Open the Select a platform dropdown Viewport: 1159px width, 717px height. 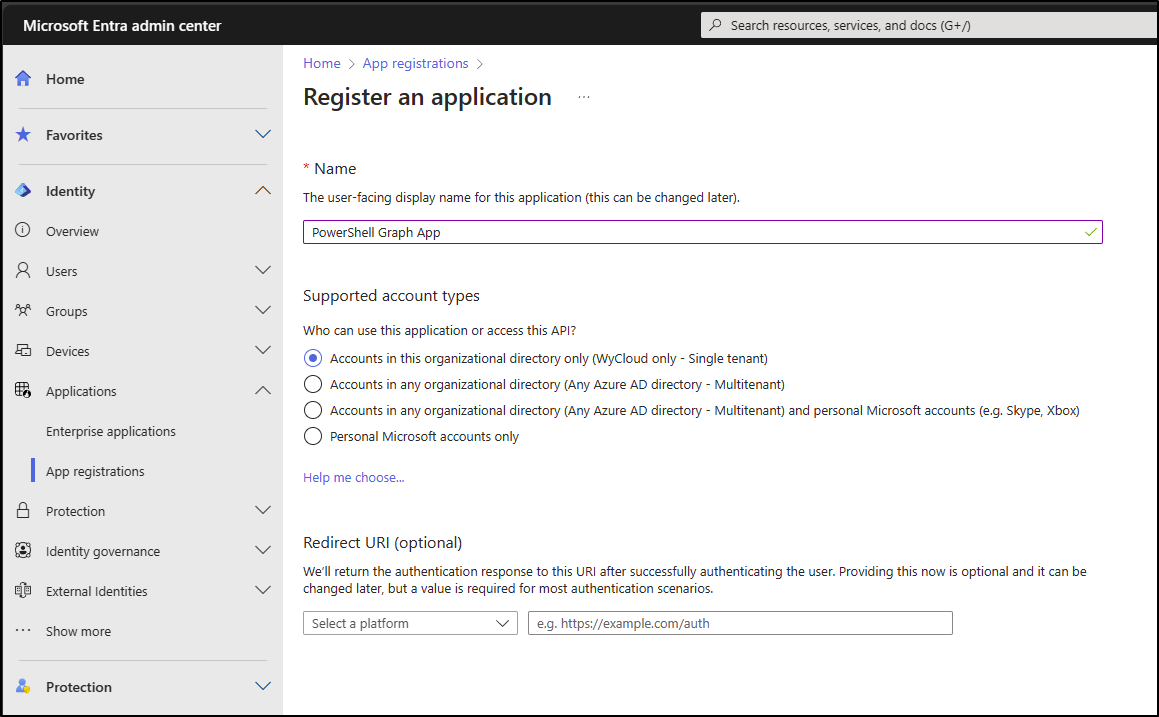point(410,623)
